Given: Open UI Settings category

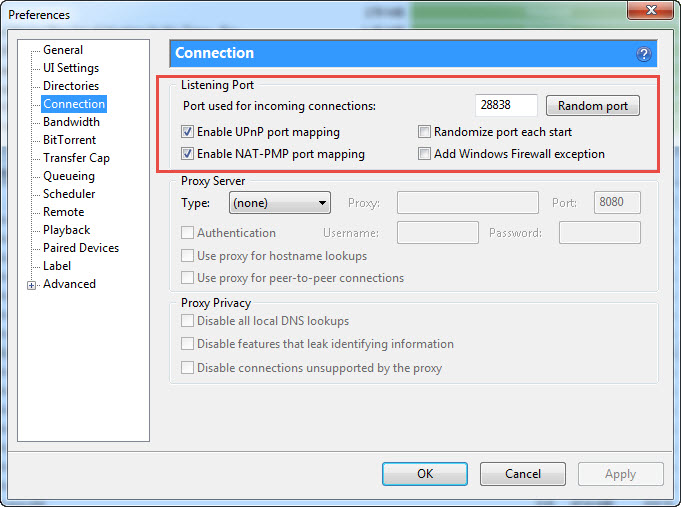Looking at the screenshot, I should 71,68.
